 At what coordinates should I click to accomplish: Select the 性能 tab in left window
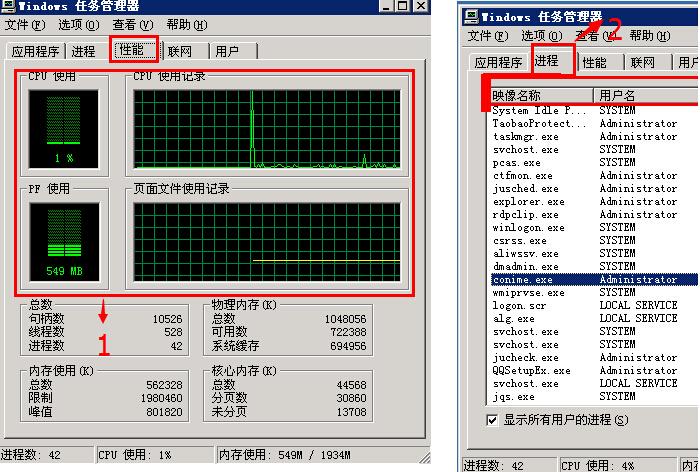click(x=133, y=49)
